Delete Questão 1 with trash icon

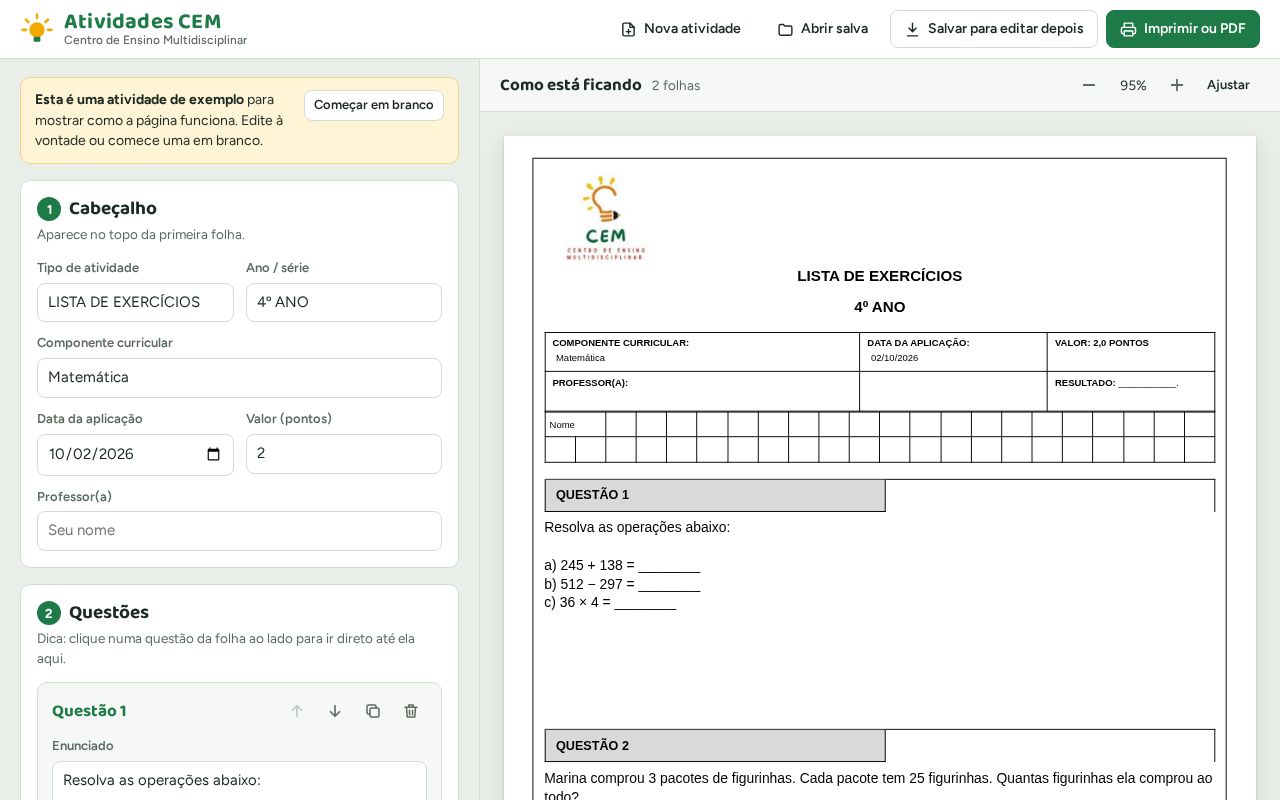[411, 711]
